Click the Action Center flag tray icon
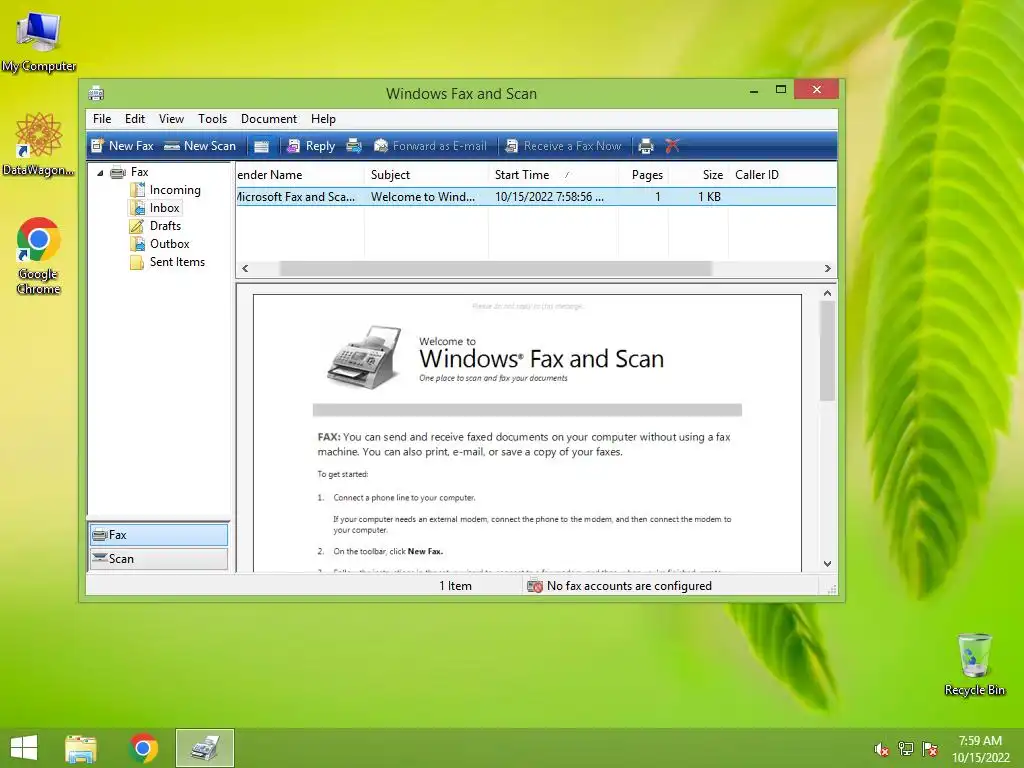 click(930, 749)
